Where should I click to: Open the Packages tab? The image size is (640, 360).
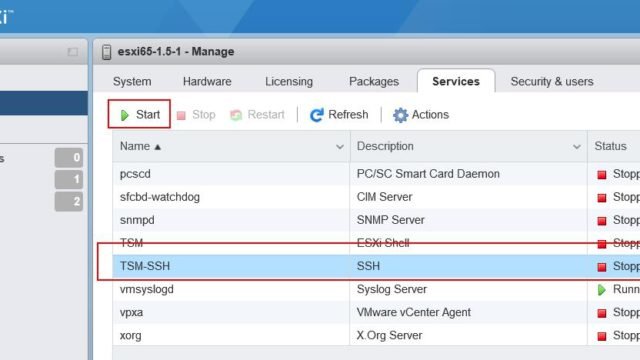[374, 82]
